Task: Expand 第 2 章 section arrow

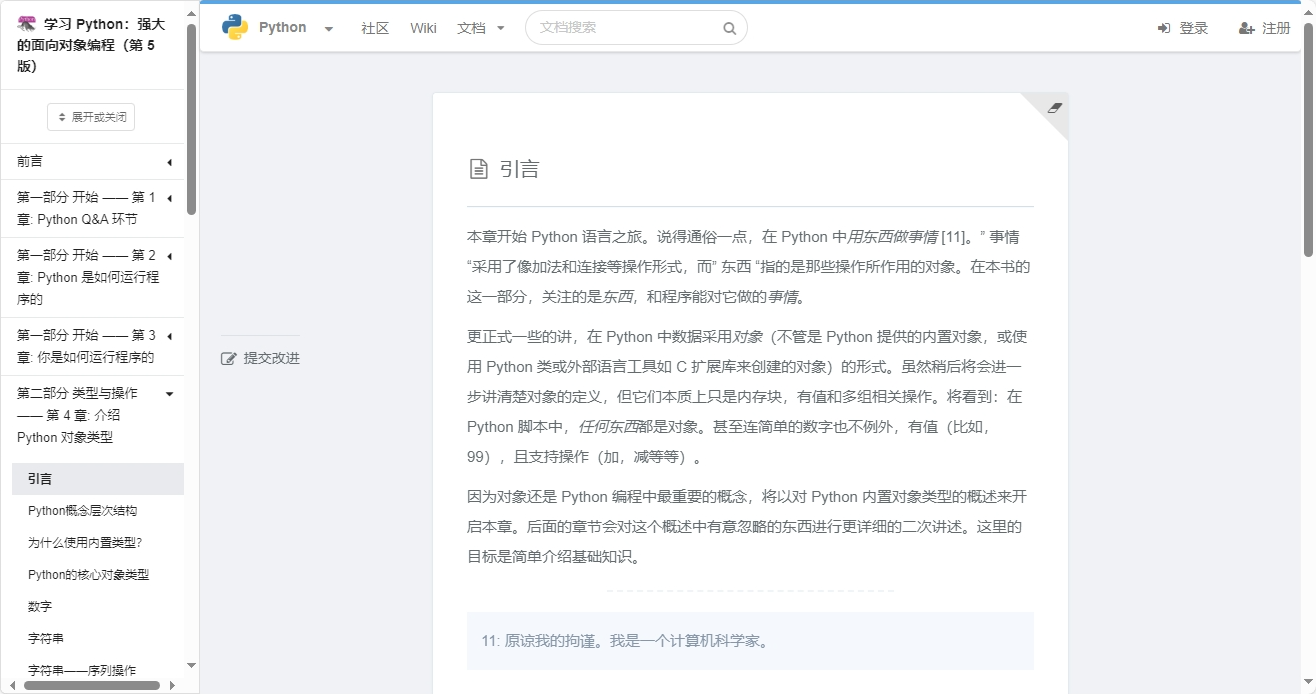Action: click(x=169, y=256)
